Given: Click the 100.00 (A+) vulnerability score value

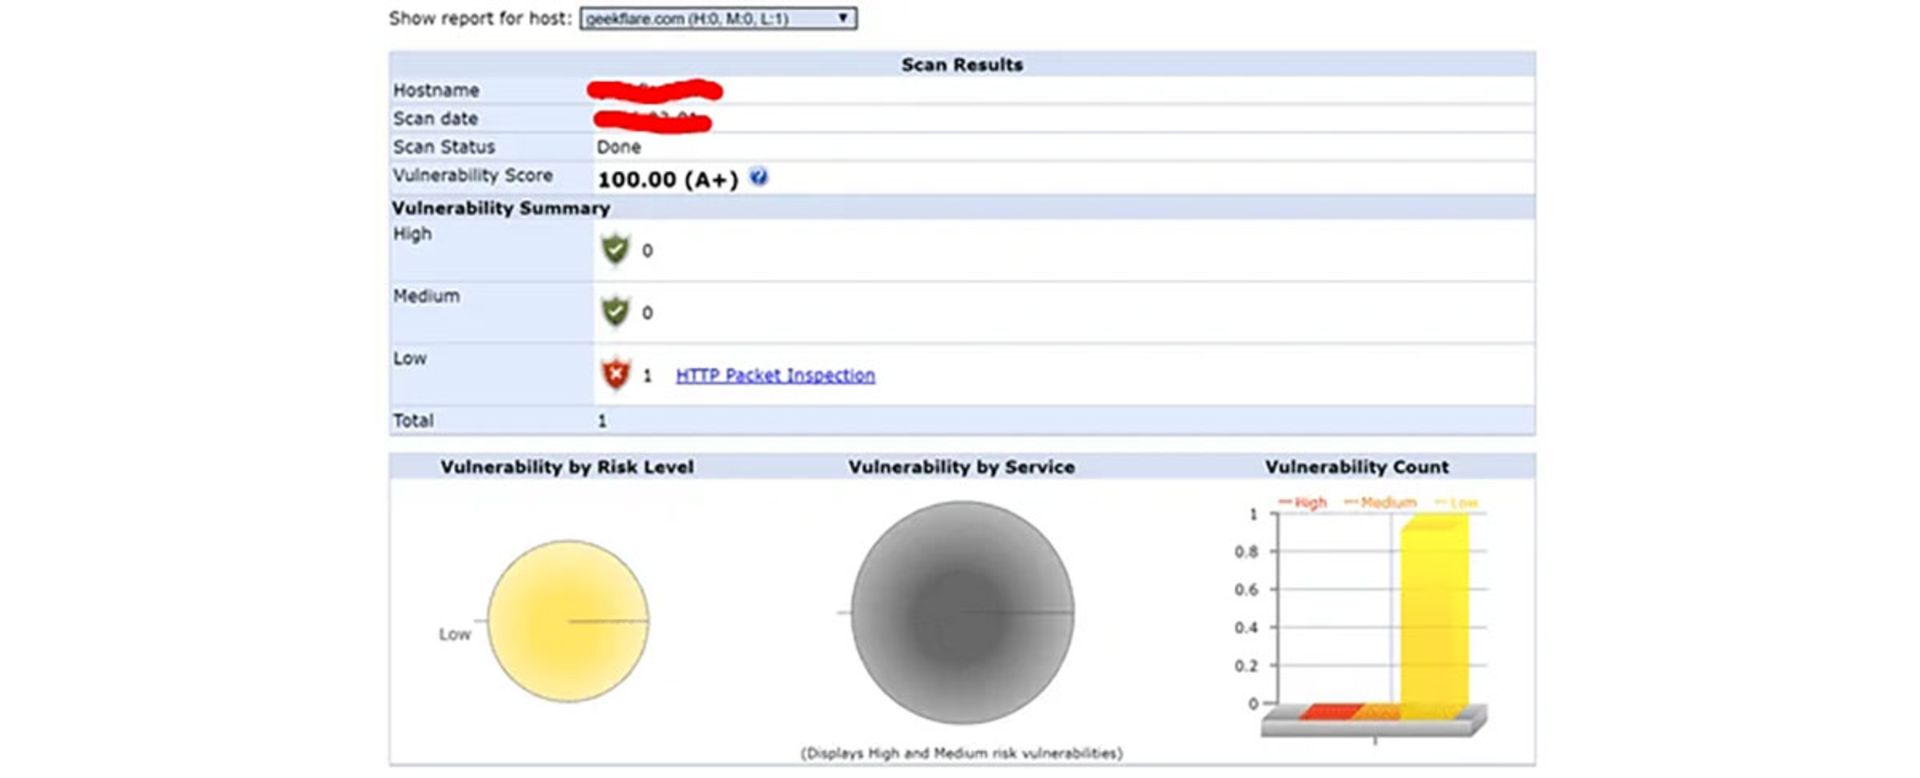Looking at the screenshot, I should [667, 180].
